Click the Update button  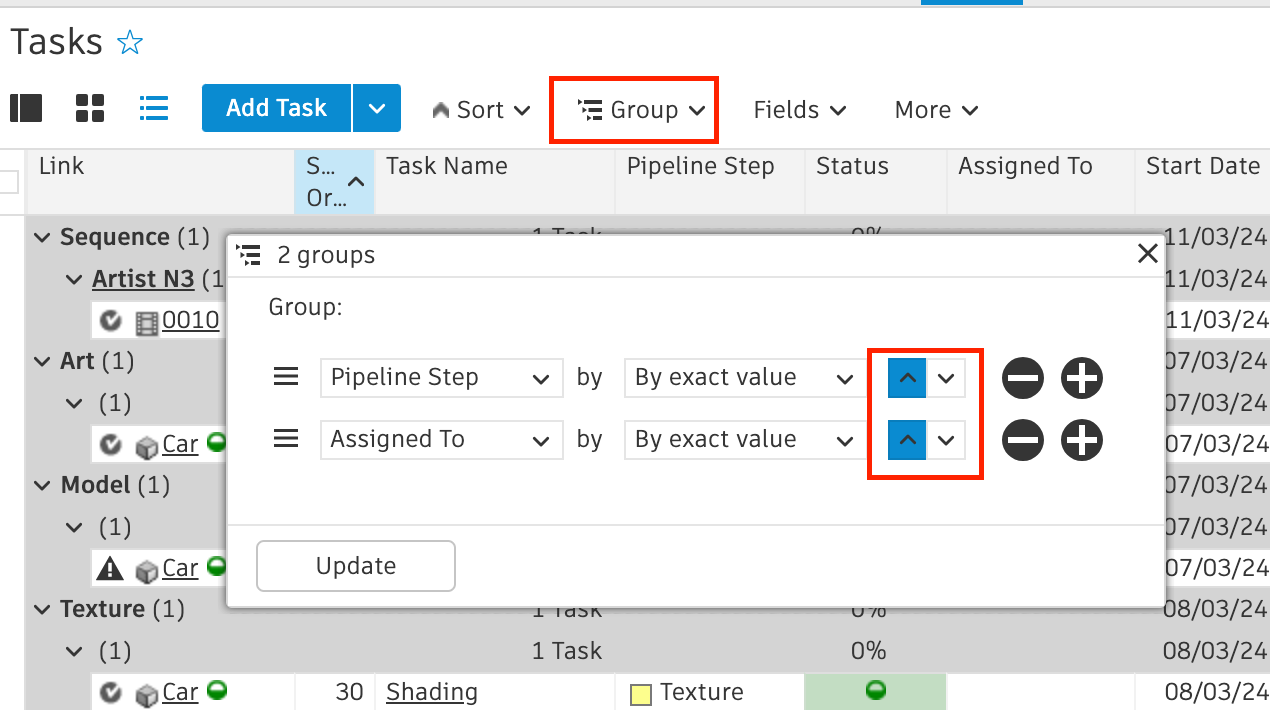(x=355, y=565)
